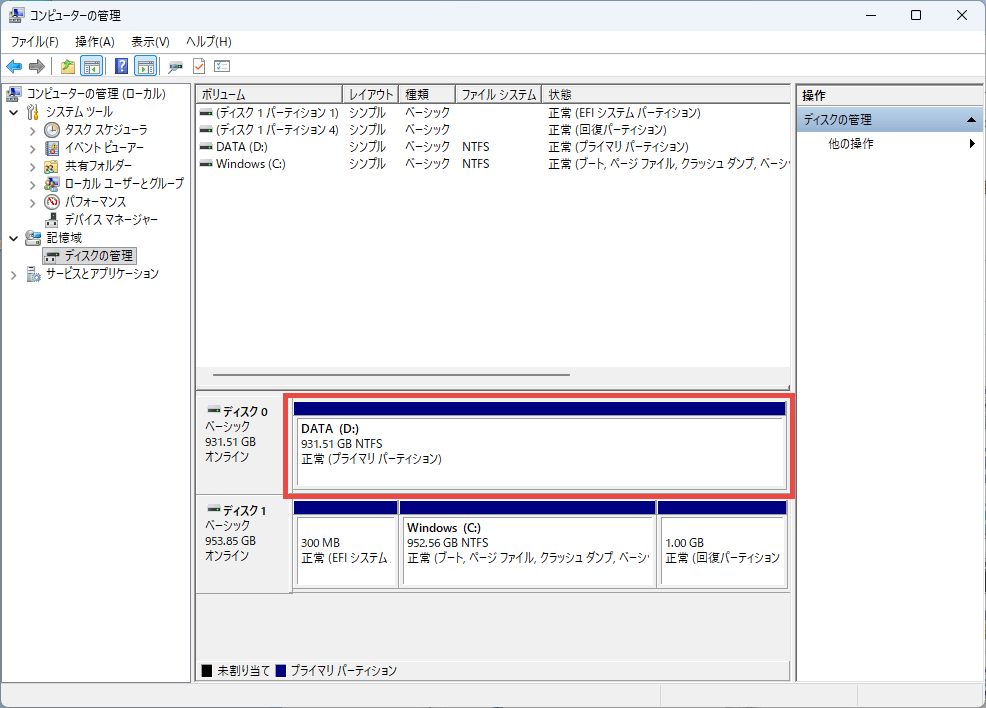
Task: Click the blue Back arrow in toolbar
Action: click(14, 67)
